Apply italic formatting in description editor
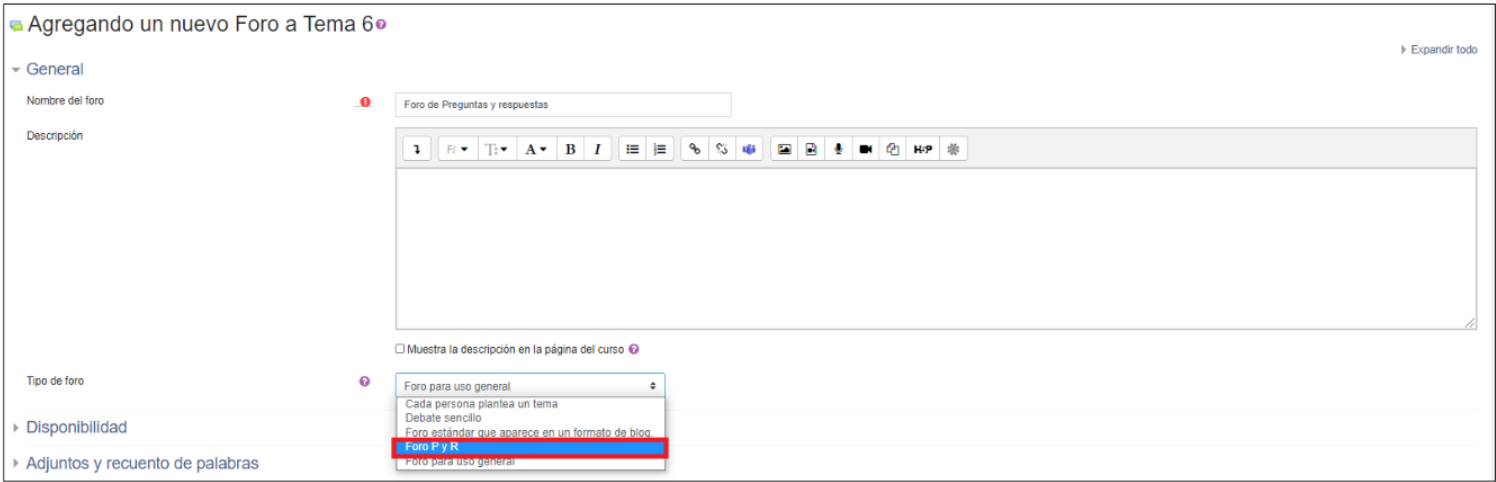The height and width of the screenshot is (482, 1496). point(597,150)
